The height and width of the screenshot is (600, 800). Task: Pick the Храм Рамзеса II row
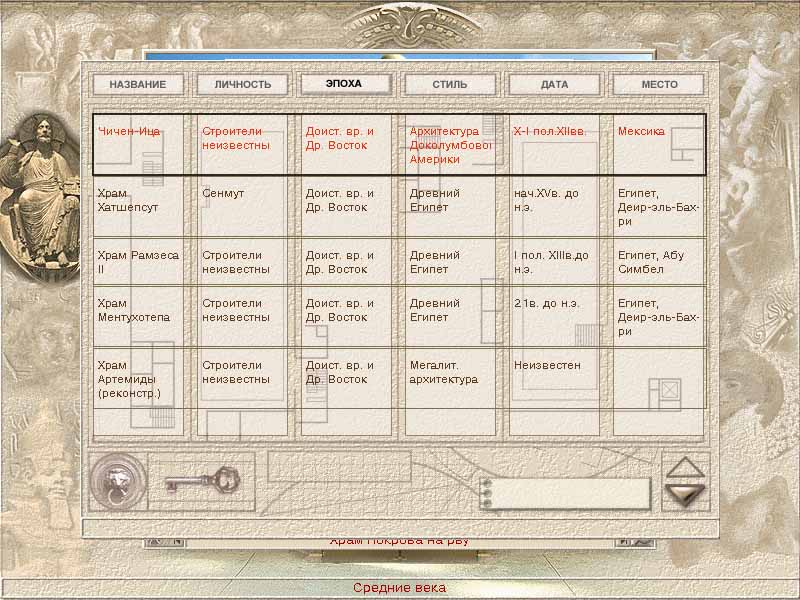click(138, 262)
